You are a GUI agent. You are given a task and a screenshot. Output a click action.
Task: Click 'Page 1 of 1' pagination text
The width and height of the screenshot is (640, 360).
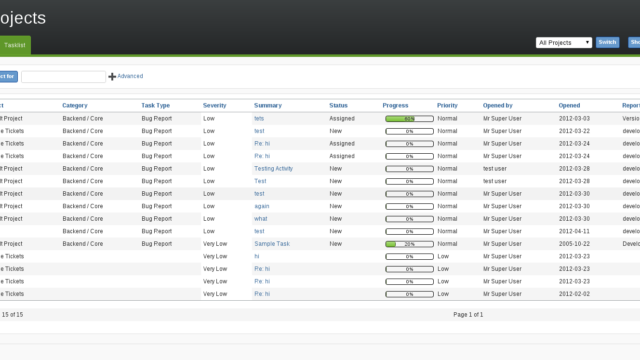(468, 315)
